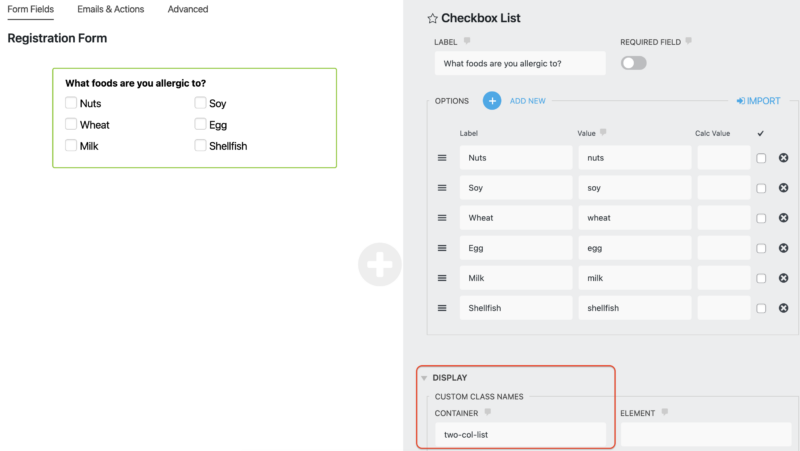Delete the Shellfish option row
800x451 pixels.
coord(783,308)
